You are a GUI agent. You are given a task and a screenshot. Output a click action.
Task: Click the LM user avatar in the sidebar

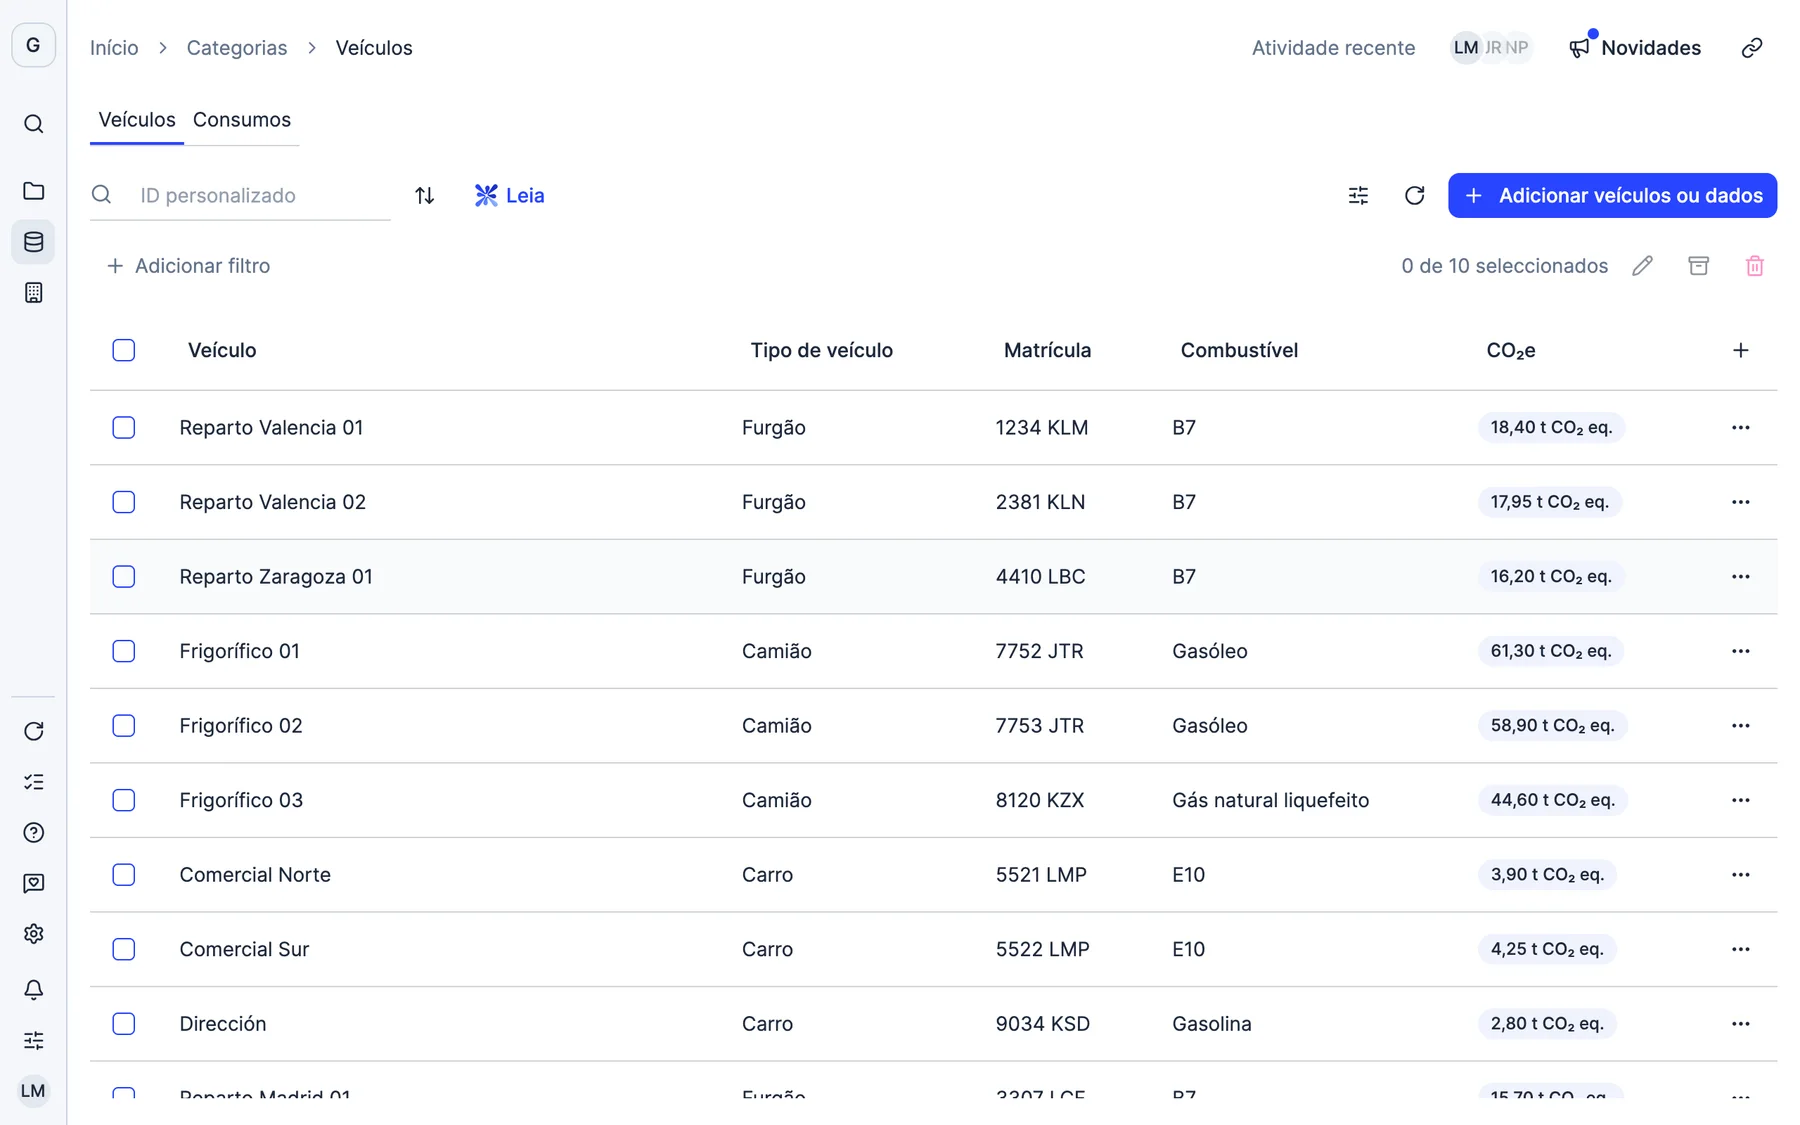pyautogui.click(x=33, y=1091)
